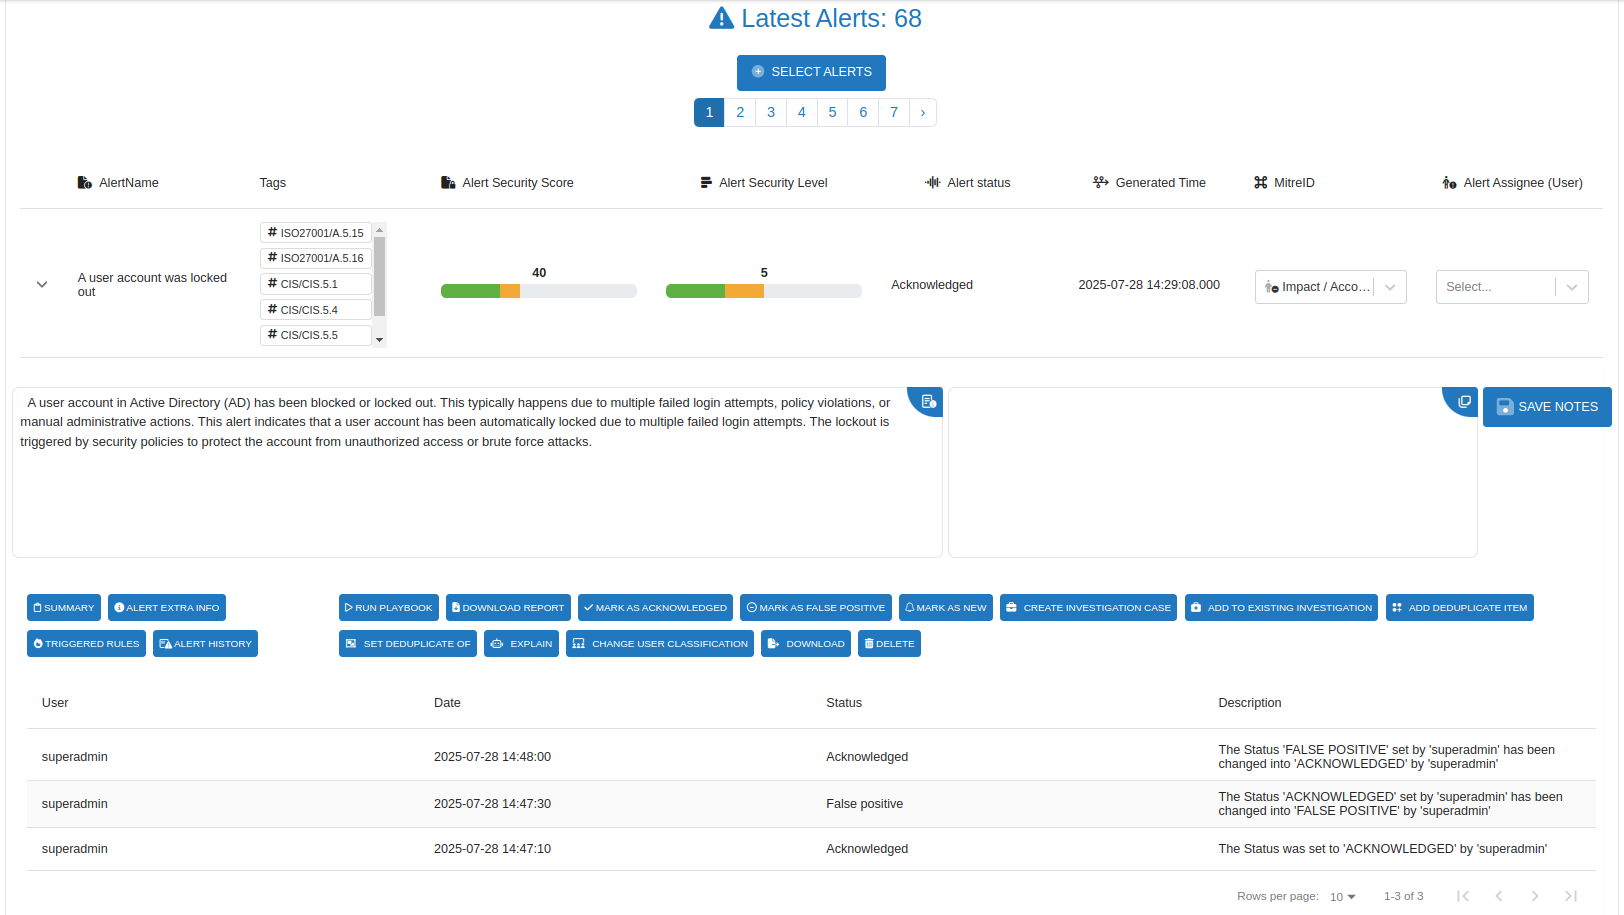The image size is (1624, 915).
Task: Click the Save Notes button
Action: coord(1546,407)
